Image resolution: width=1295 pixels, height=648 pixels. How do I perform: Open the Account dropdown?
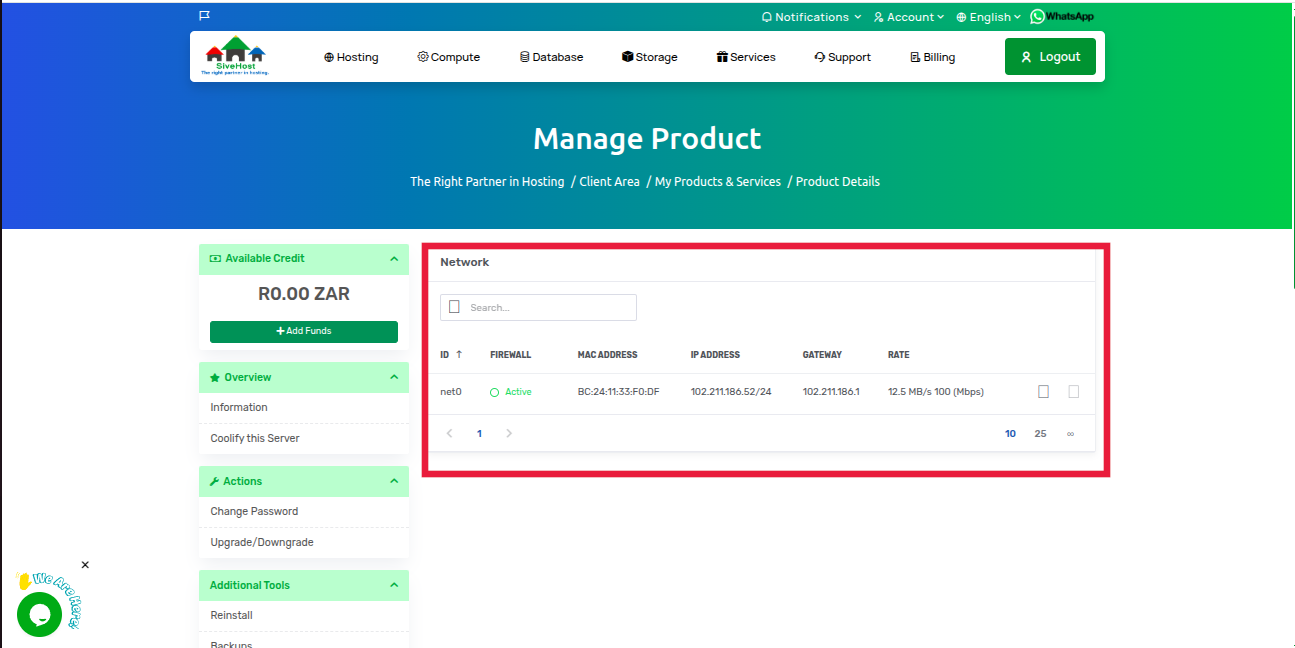pyautogui.click(x=909, y=17)
